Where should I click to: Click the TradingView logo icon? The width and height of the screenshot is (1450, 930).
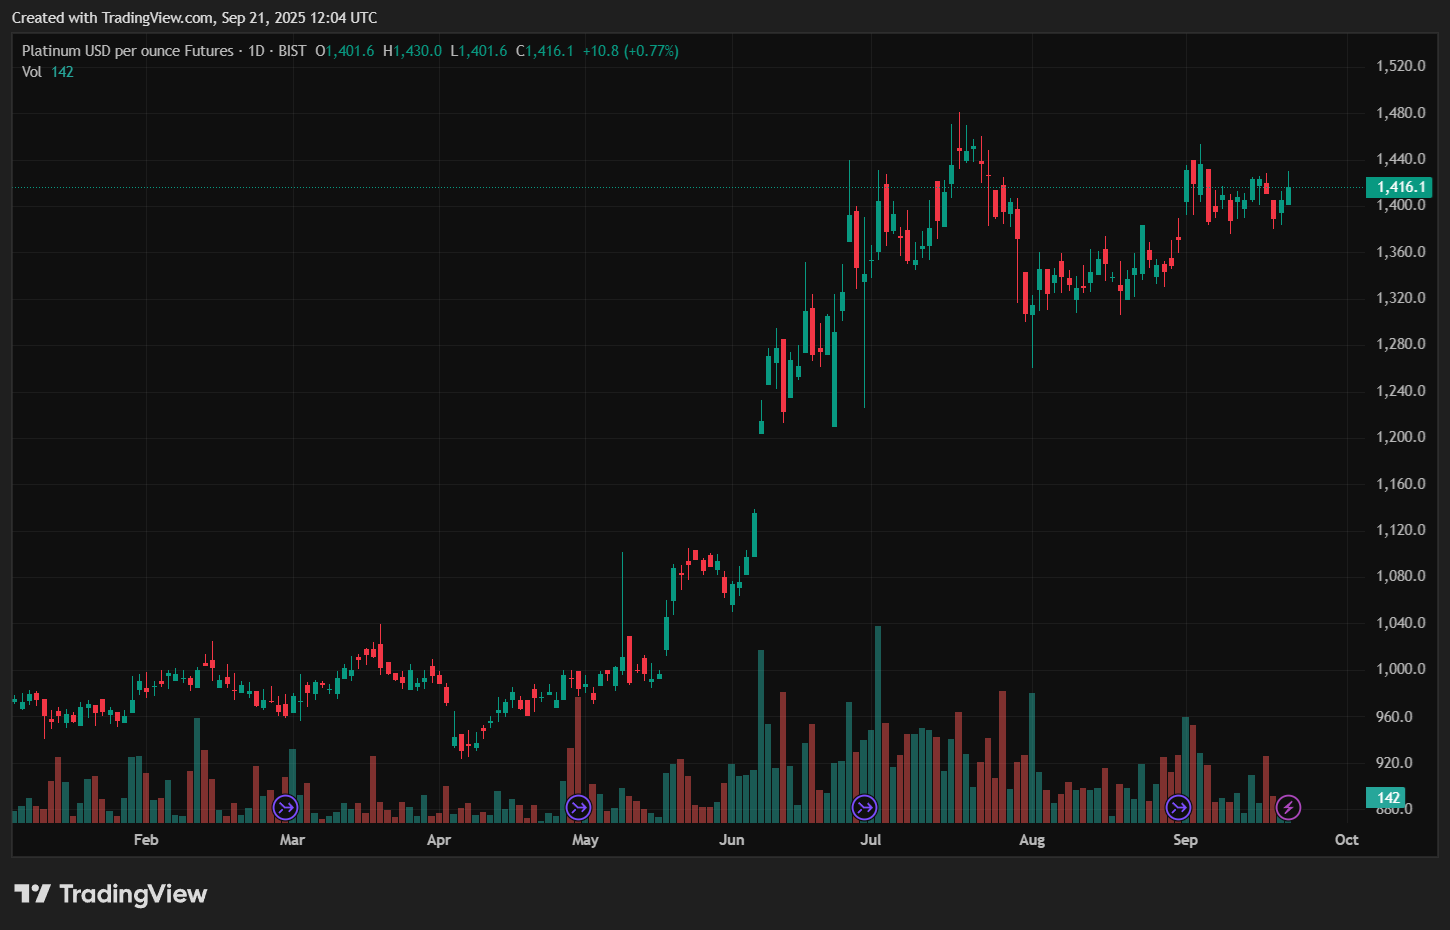[x=32, y=894]
